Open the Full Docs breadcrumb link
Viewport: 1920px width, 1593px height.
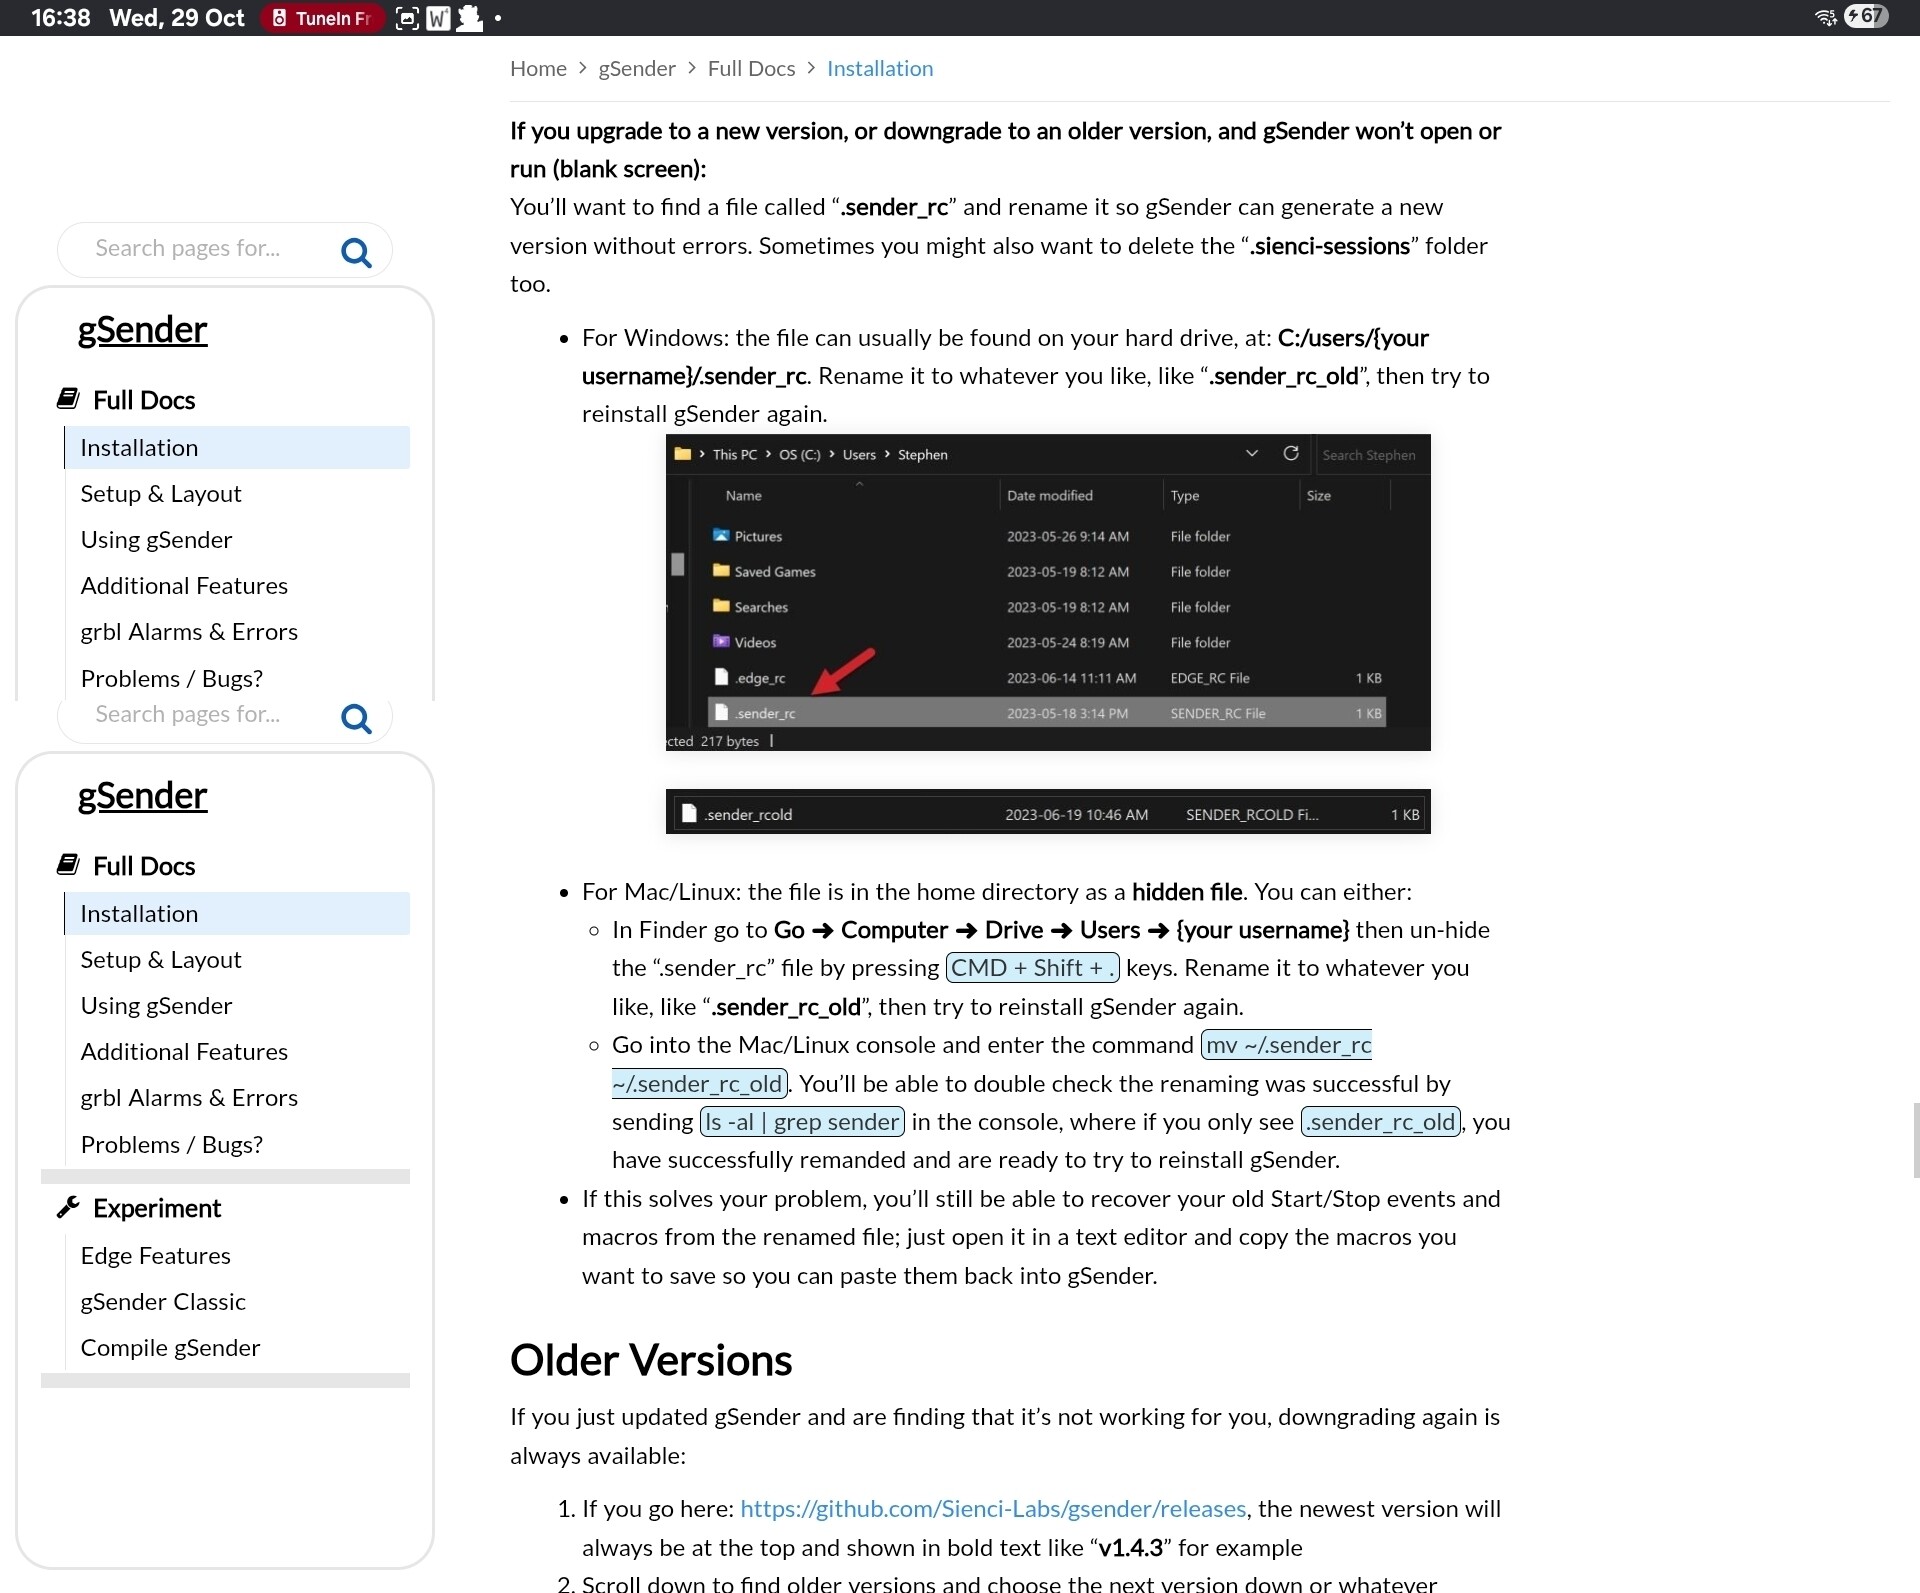(751, 68)
